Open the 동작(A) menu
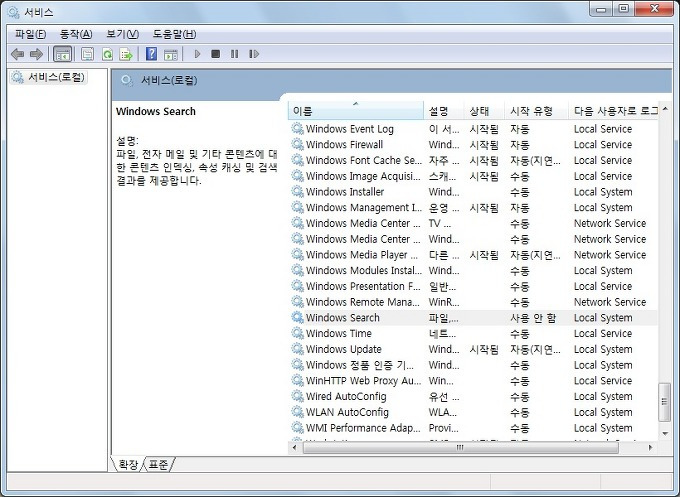The width and height of the screenshot is (680, 497). tap(76, 34)
